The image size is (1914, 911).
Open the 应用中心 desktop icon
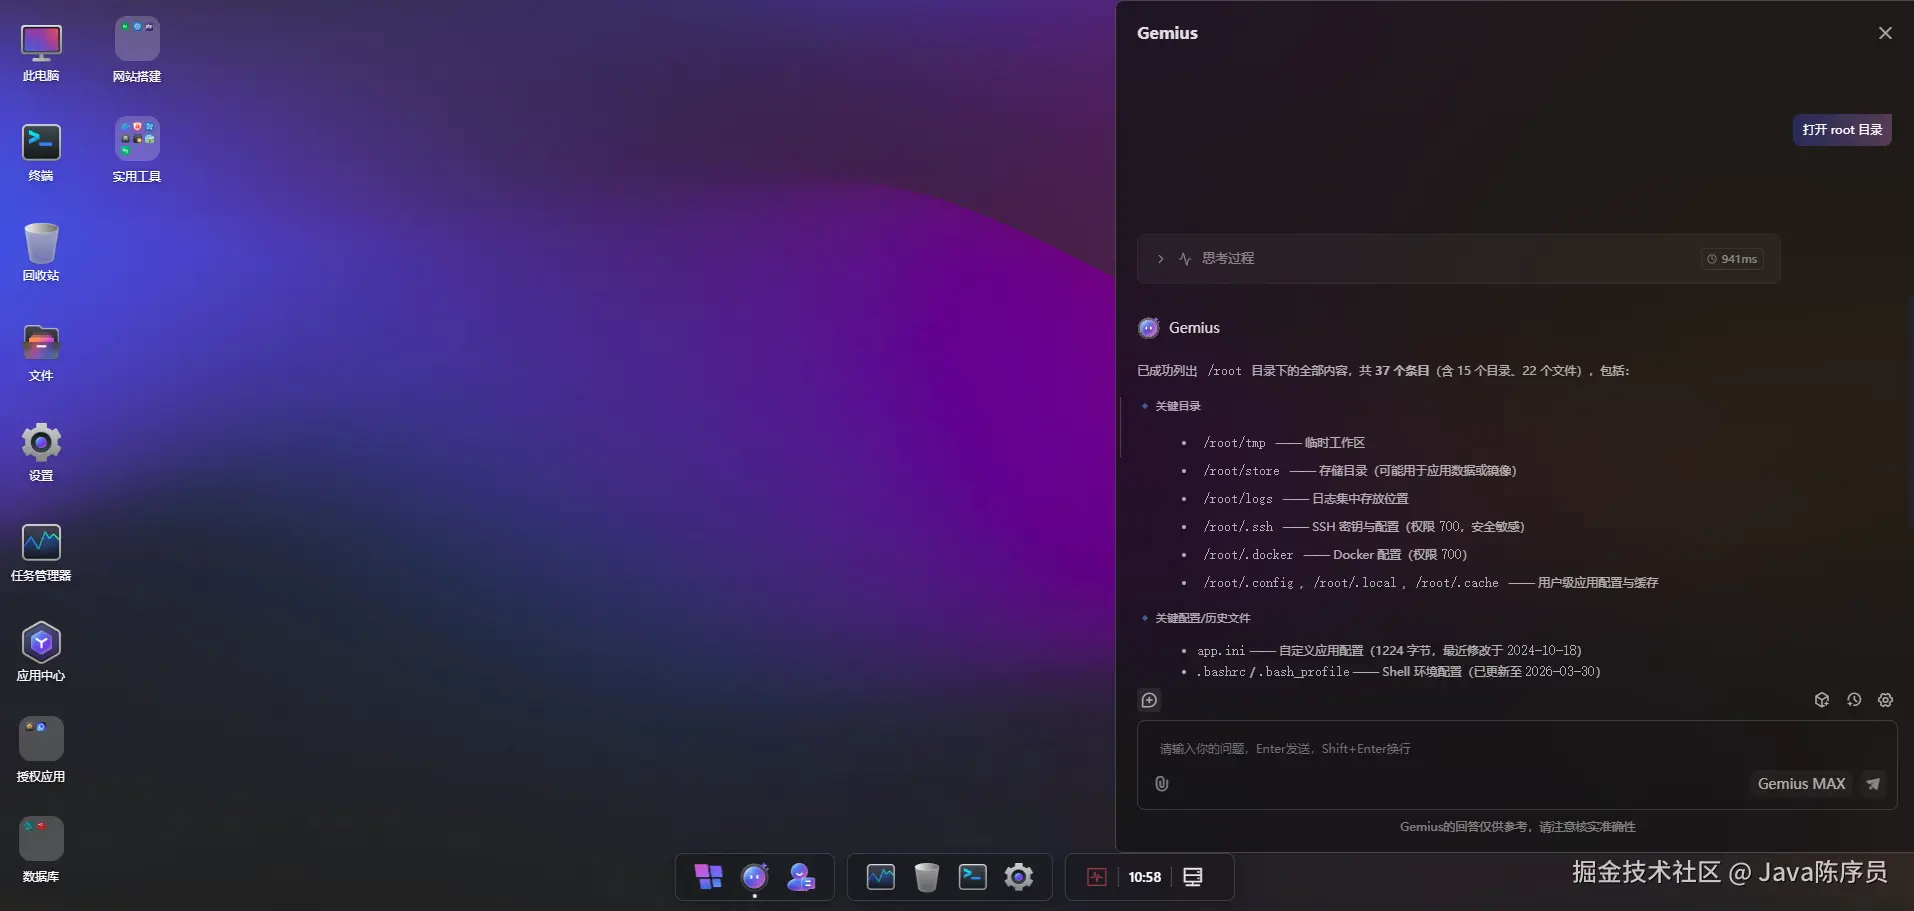[41, 652]
